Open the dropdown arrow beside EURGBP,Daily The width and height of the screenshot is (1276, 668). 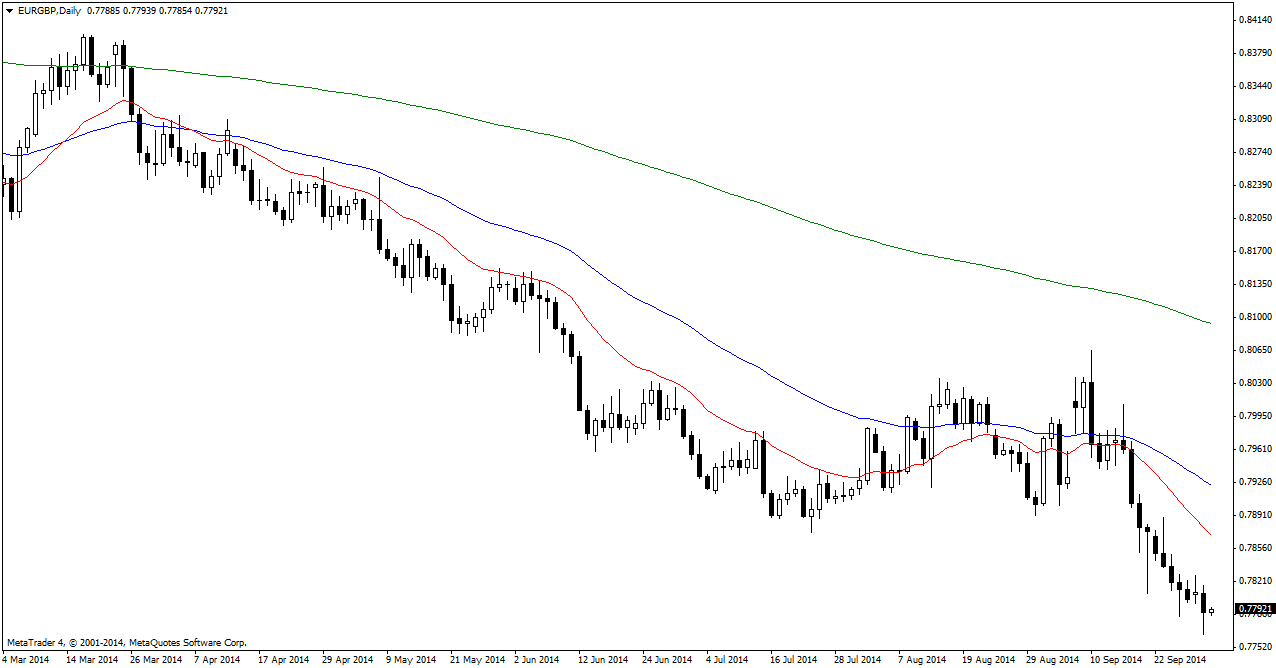(9, 10)
